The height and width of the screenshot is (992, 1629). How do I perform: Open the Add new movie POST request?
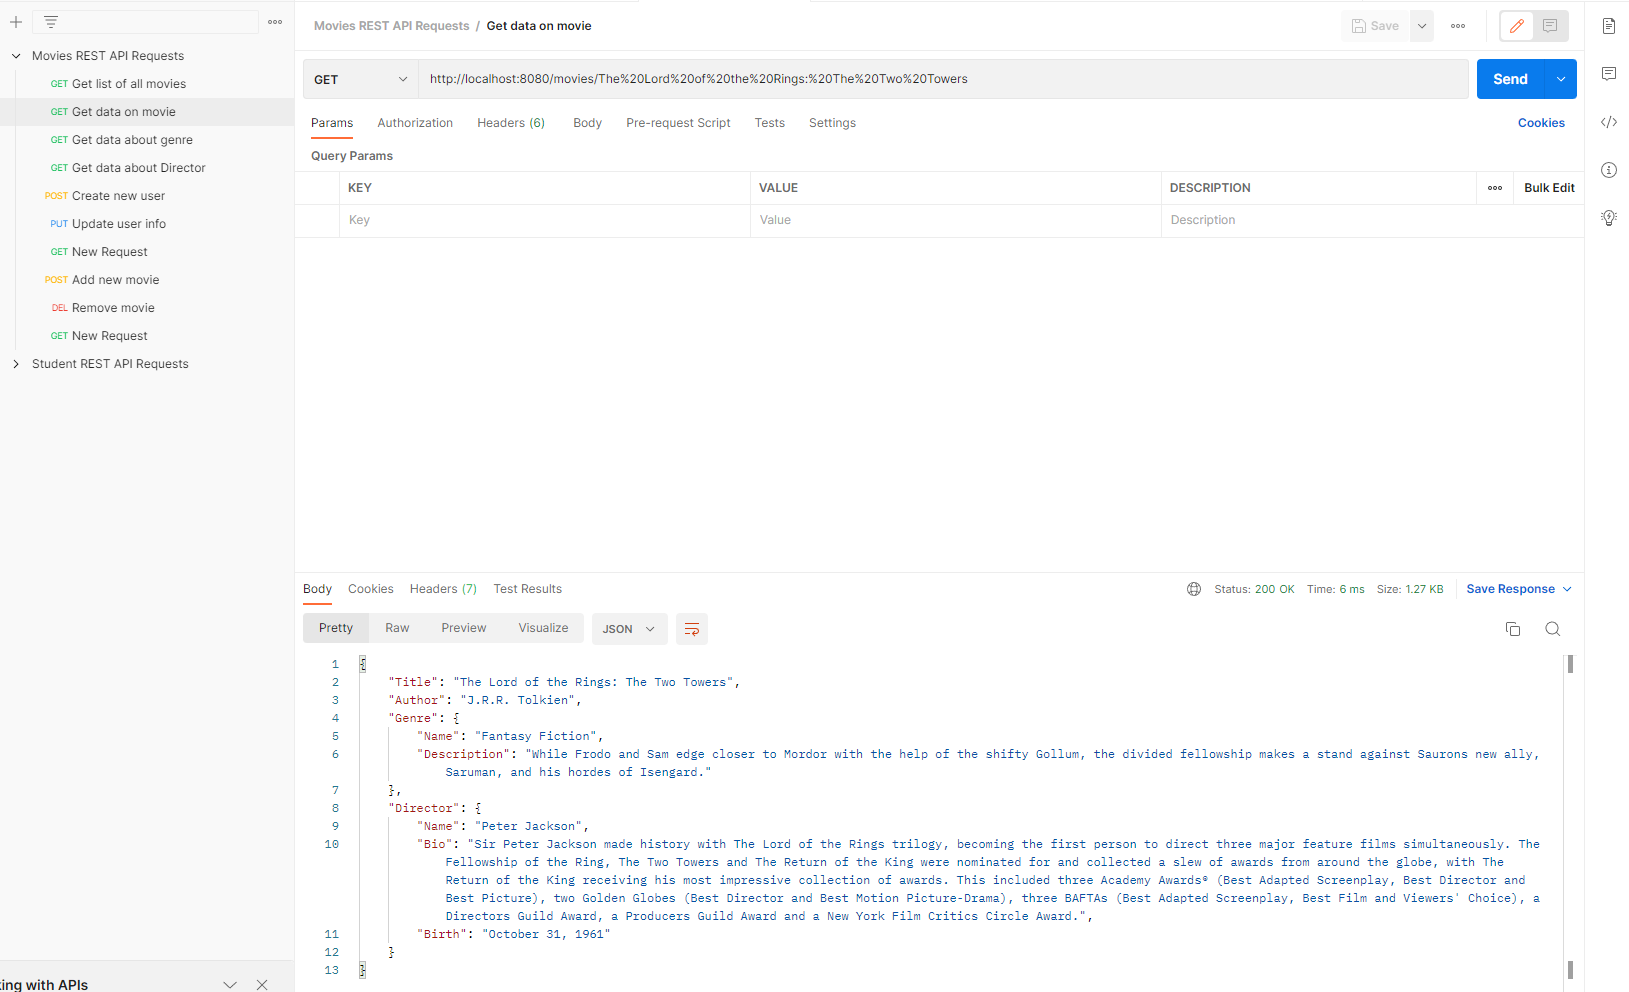tap(147, 280)
